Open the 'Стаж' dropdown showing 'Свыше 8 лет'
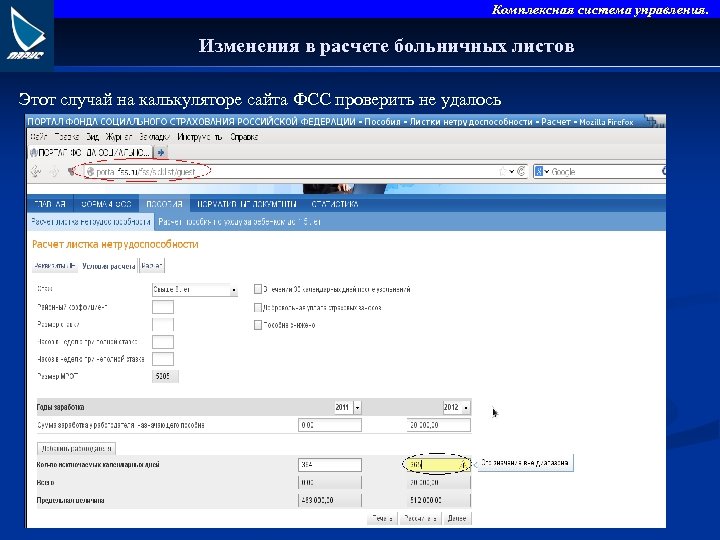This screenshot has width=720, height=540. (x=195, y=290)
